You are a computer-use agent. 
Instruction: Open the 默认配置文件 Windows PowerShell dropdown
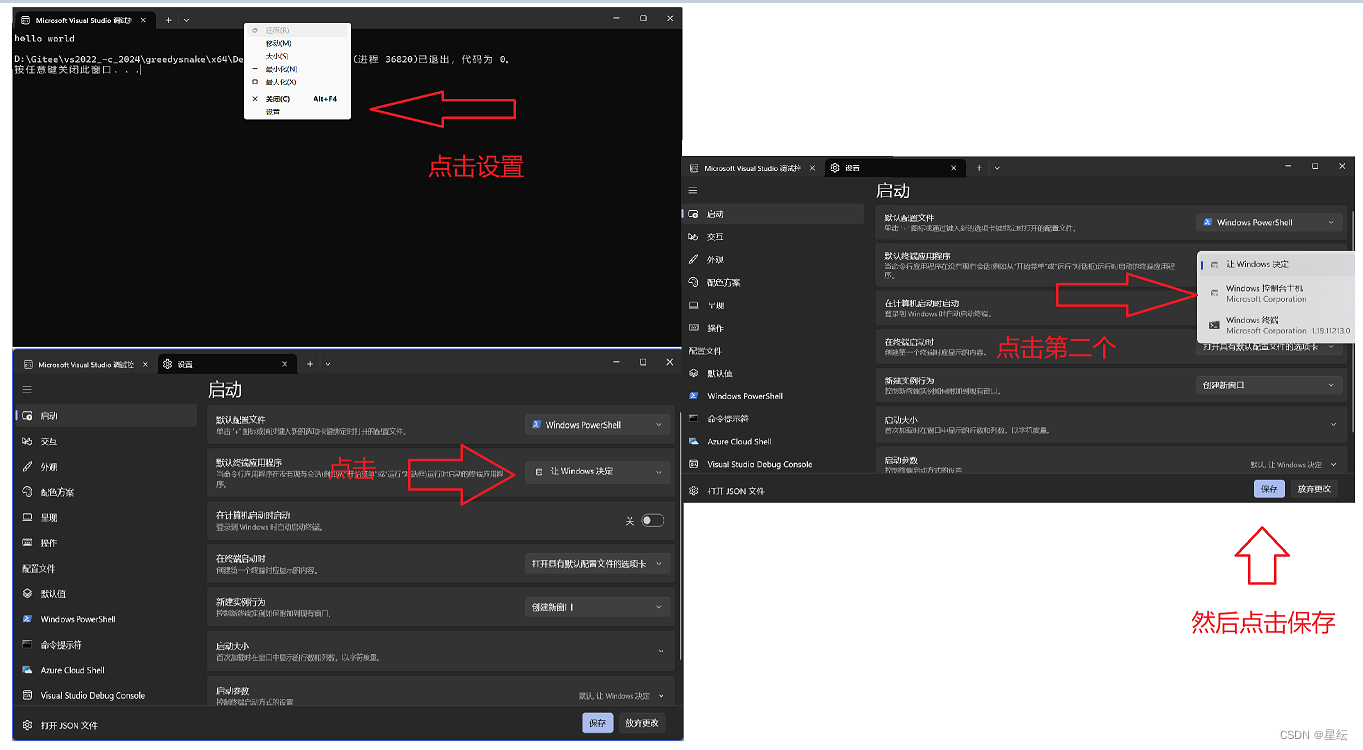coord(597,424)
